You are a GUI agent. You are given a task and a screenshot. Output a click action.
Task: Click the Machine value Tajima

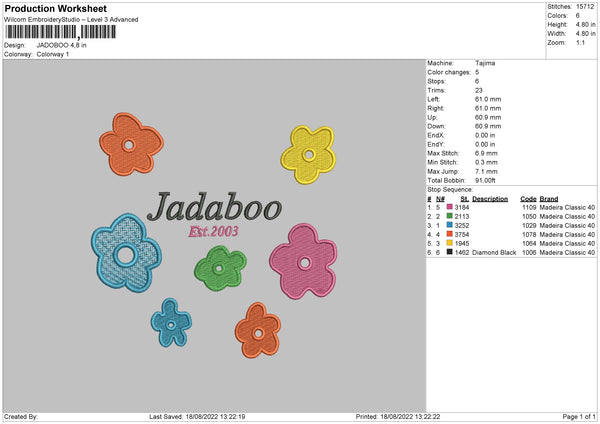(x=485, y=63)
